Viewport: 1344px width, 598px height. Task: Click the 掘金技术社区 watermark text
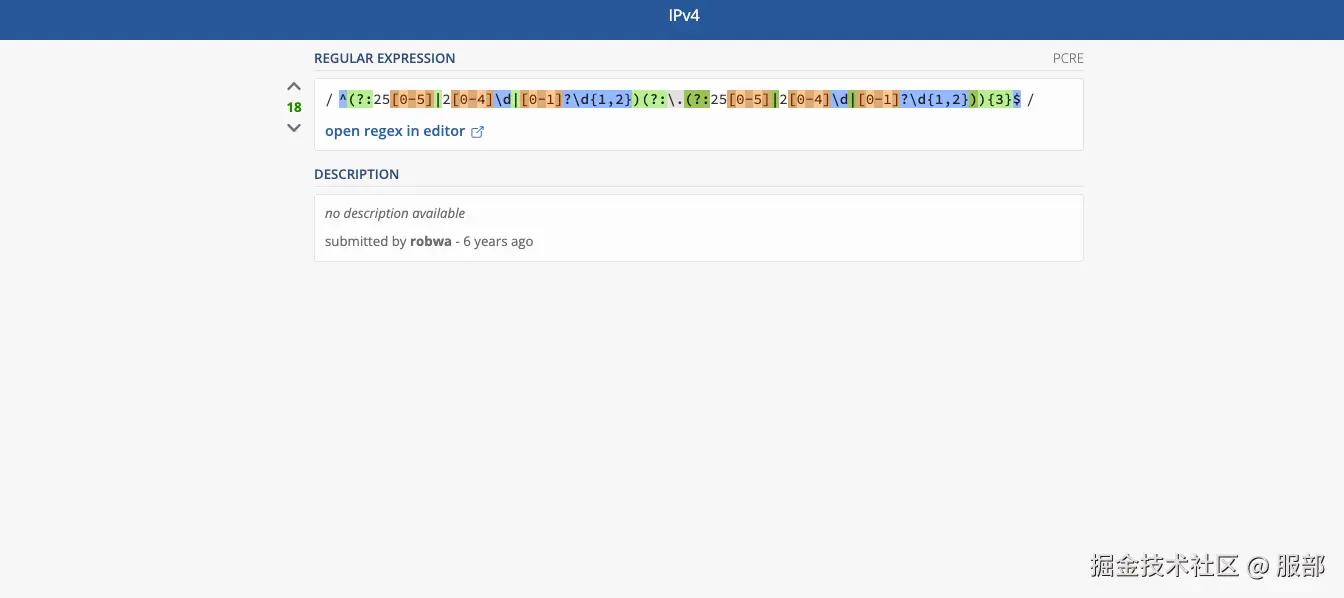pos(1164,565)
